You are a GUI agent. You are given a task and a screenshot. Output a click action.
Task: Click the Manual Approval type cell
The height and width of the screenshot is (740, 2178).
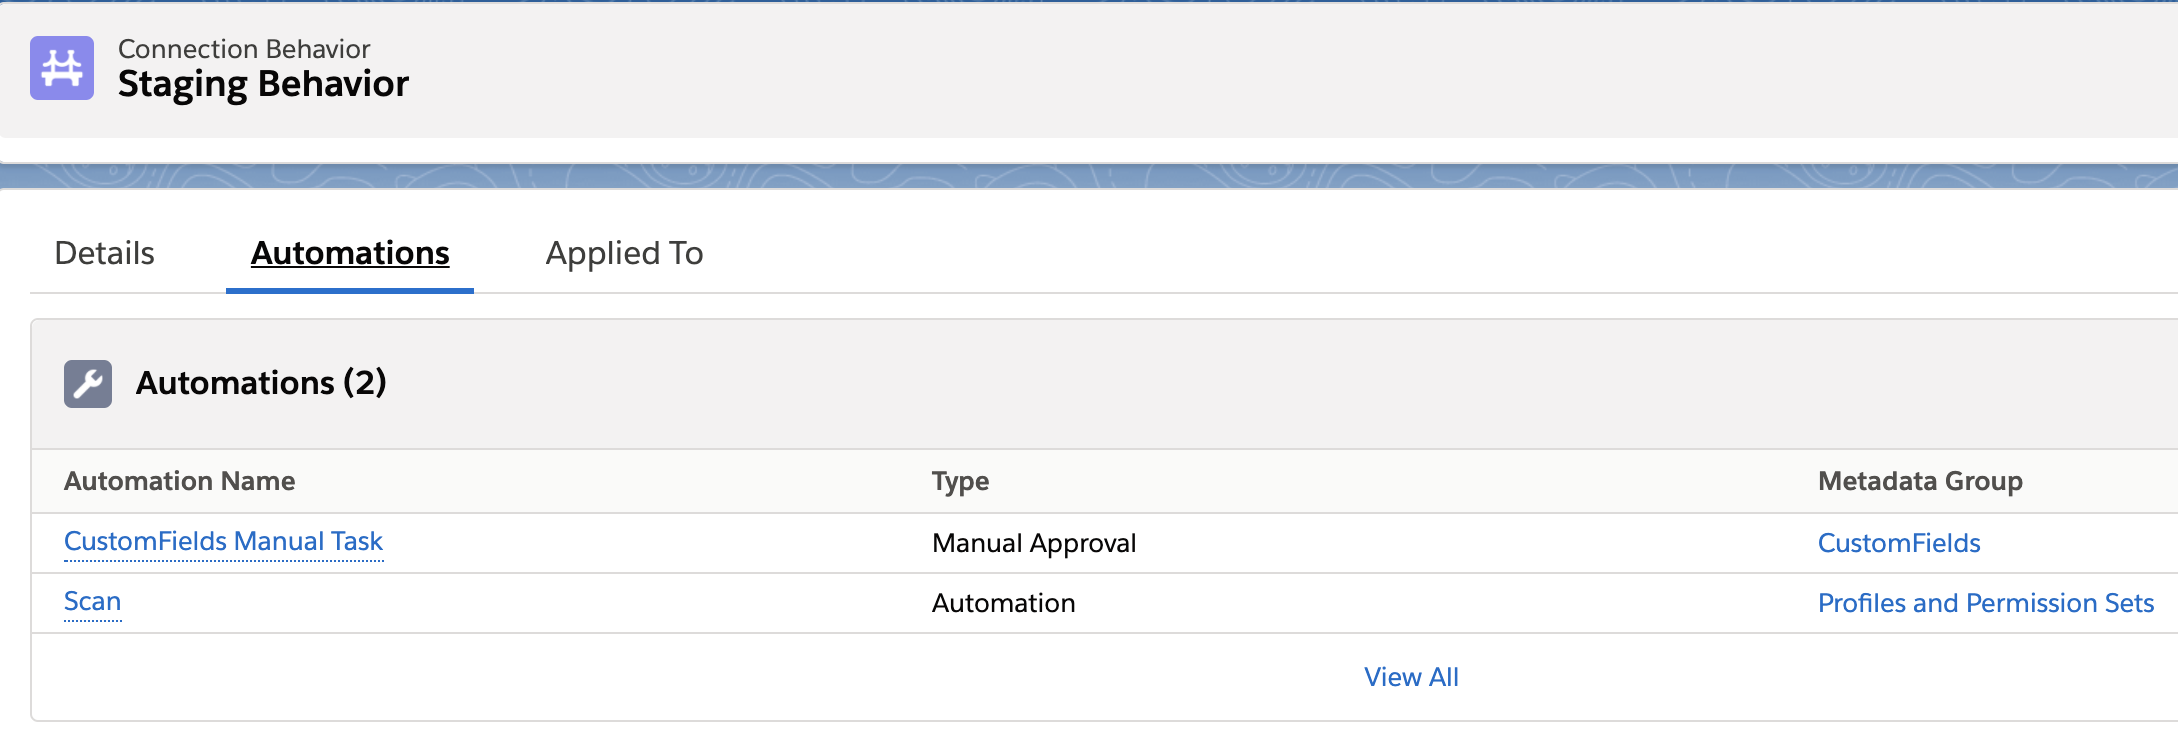tap(1034, 543)
